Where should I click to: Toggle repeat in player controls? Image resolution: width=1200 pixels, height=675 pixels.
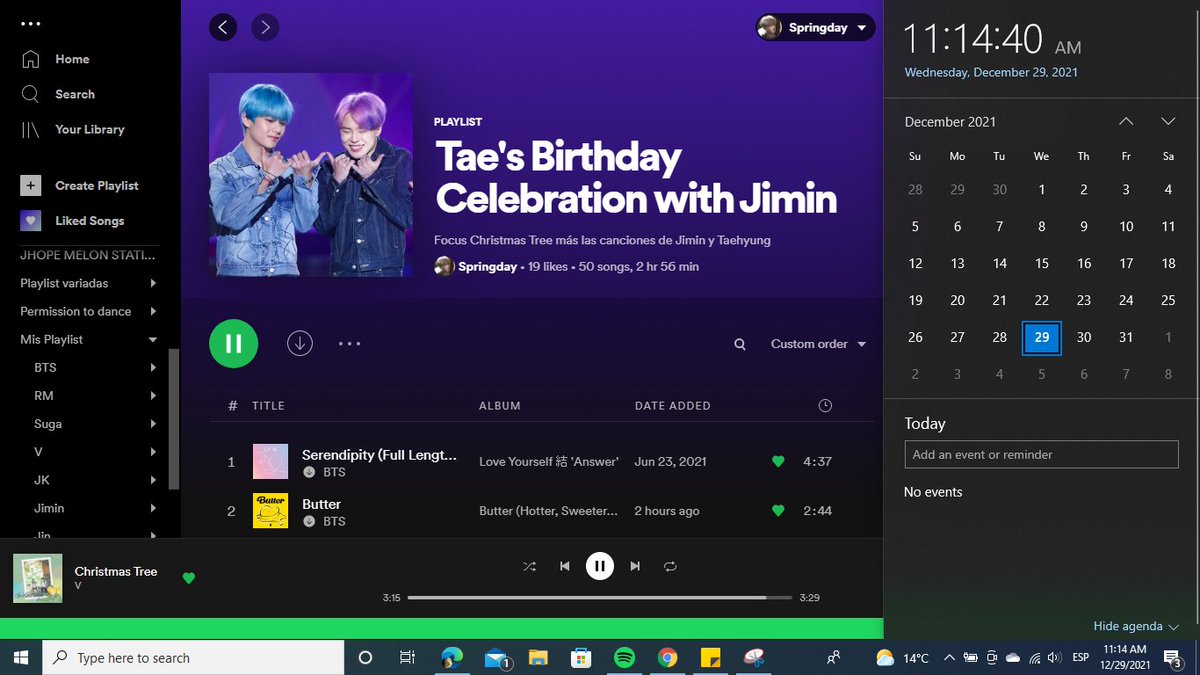[670, 566]
